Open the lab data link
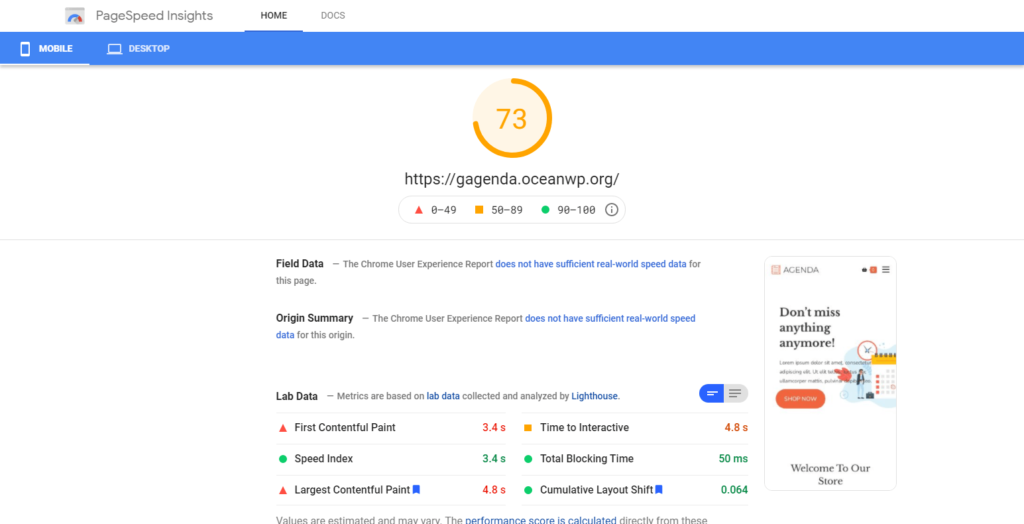 (443, 396)
